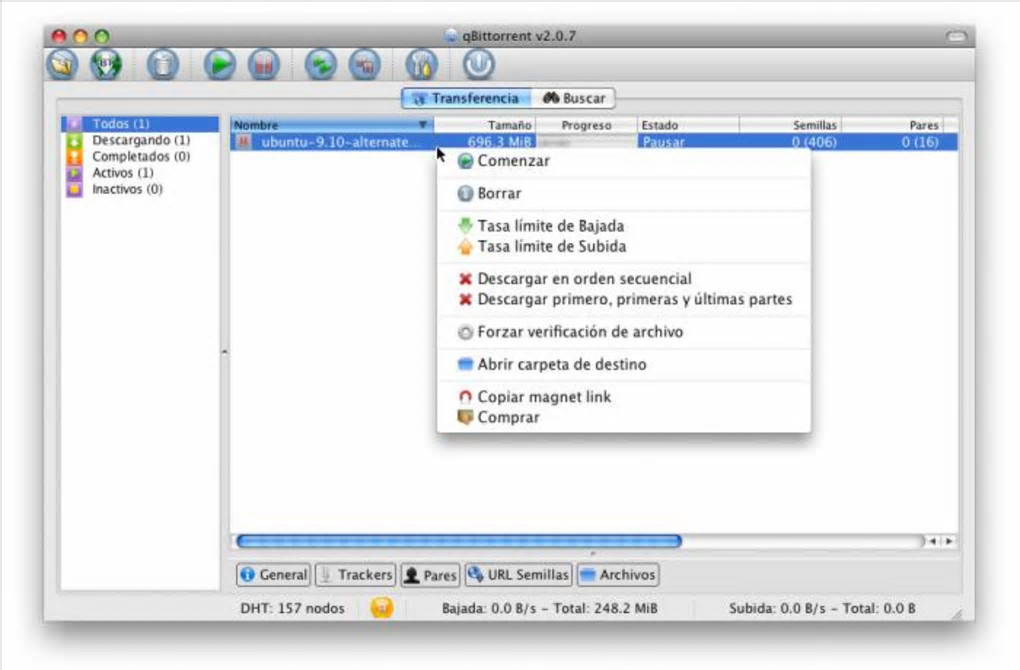Open General properties button

point(274,574)
